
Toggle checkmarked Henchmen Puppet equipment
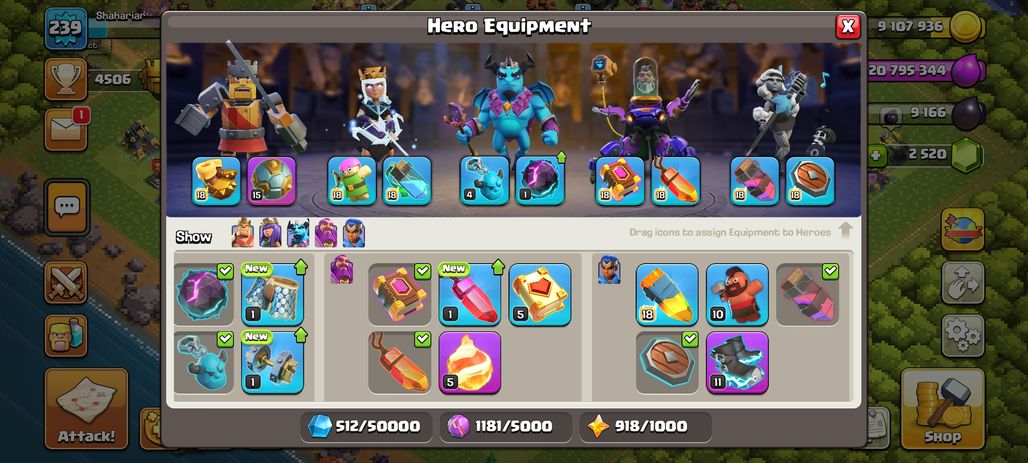[x=203, y=363]
